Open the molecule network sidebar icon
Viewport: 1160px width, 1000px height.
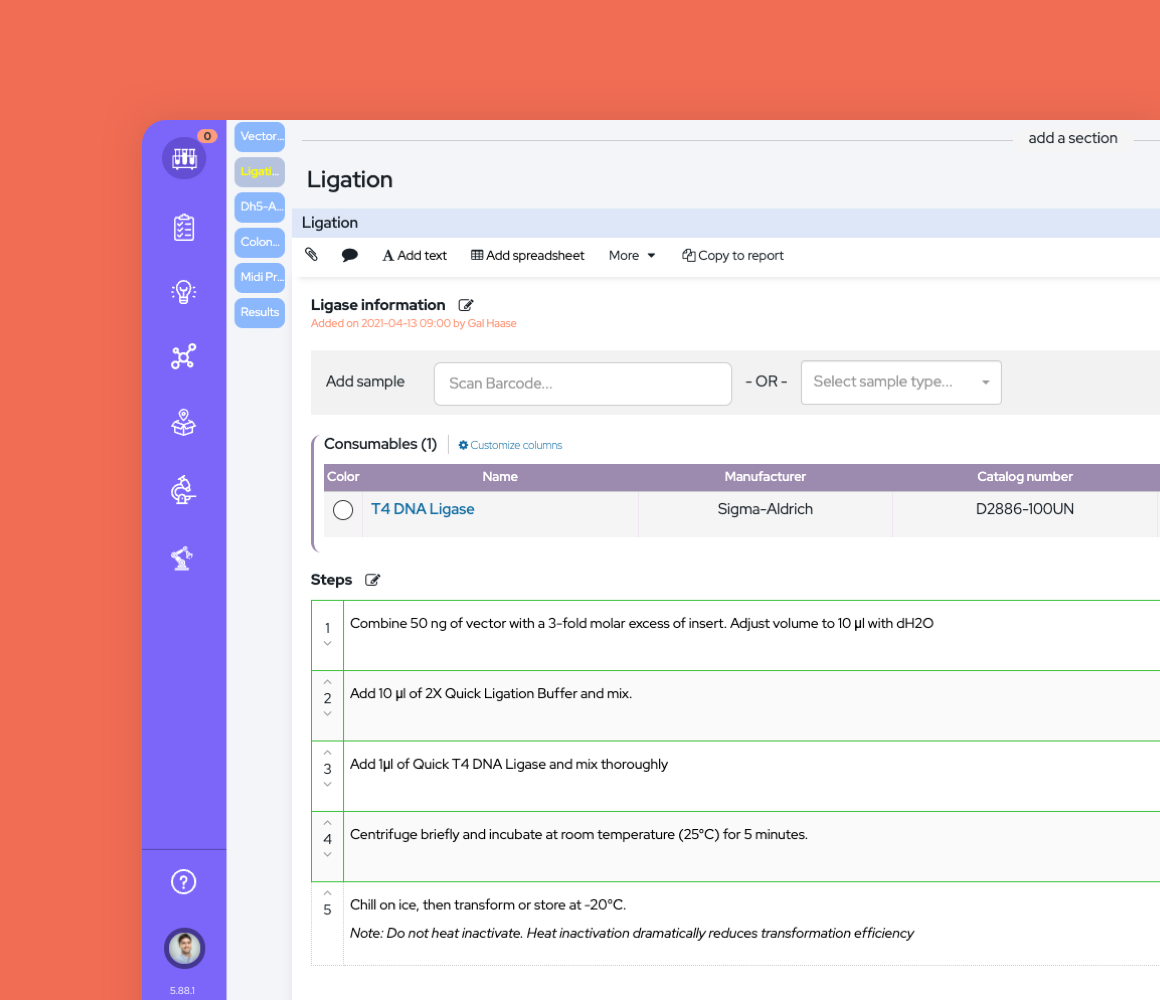(184, 357)
